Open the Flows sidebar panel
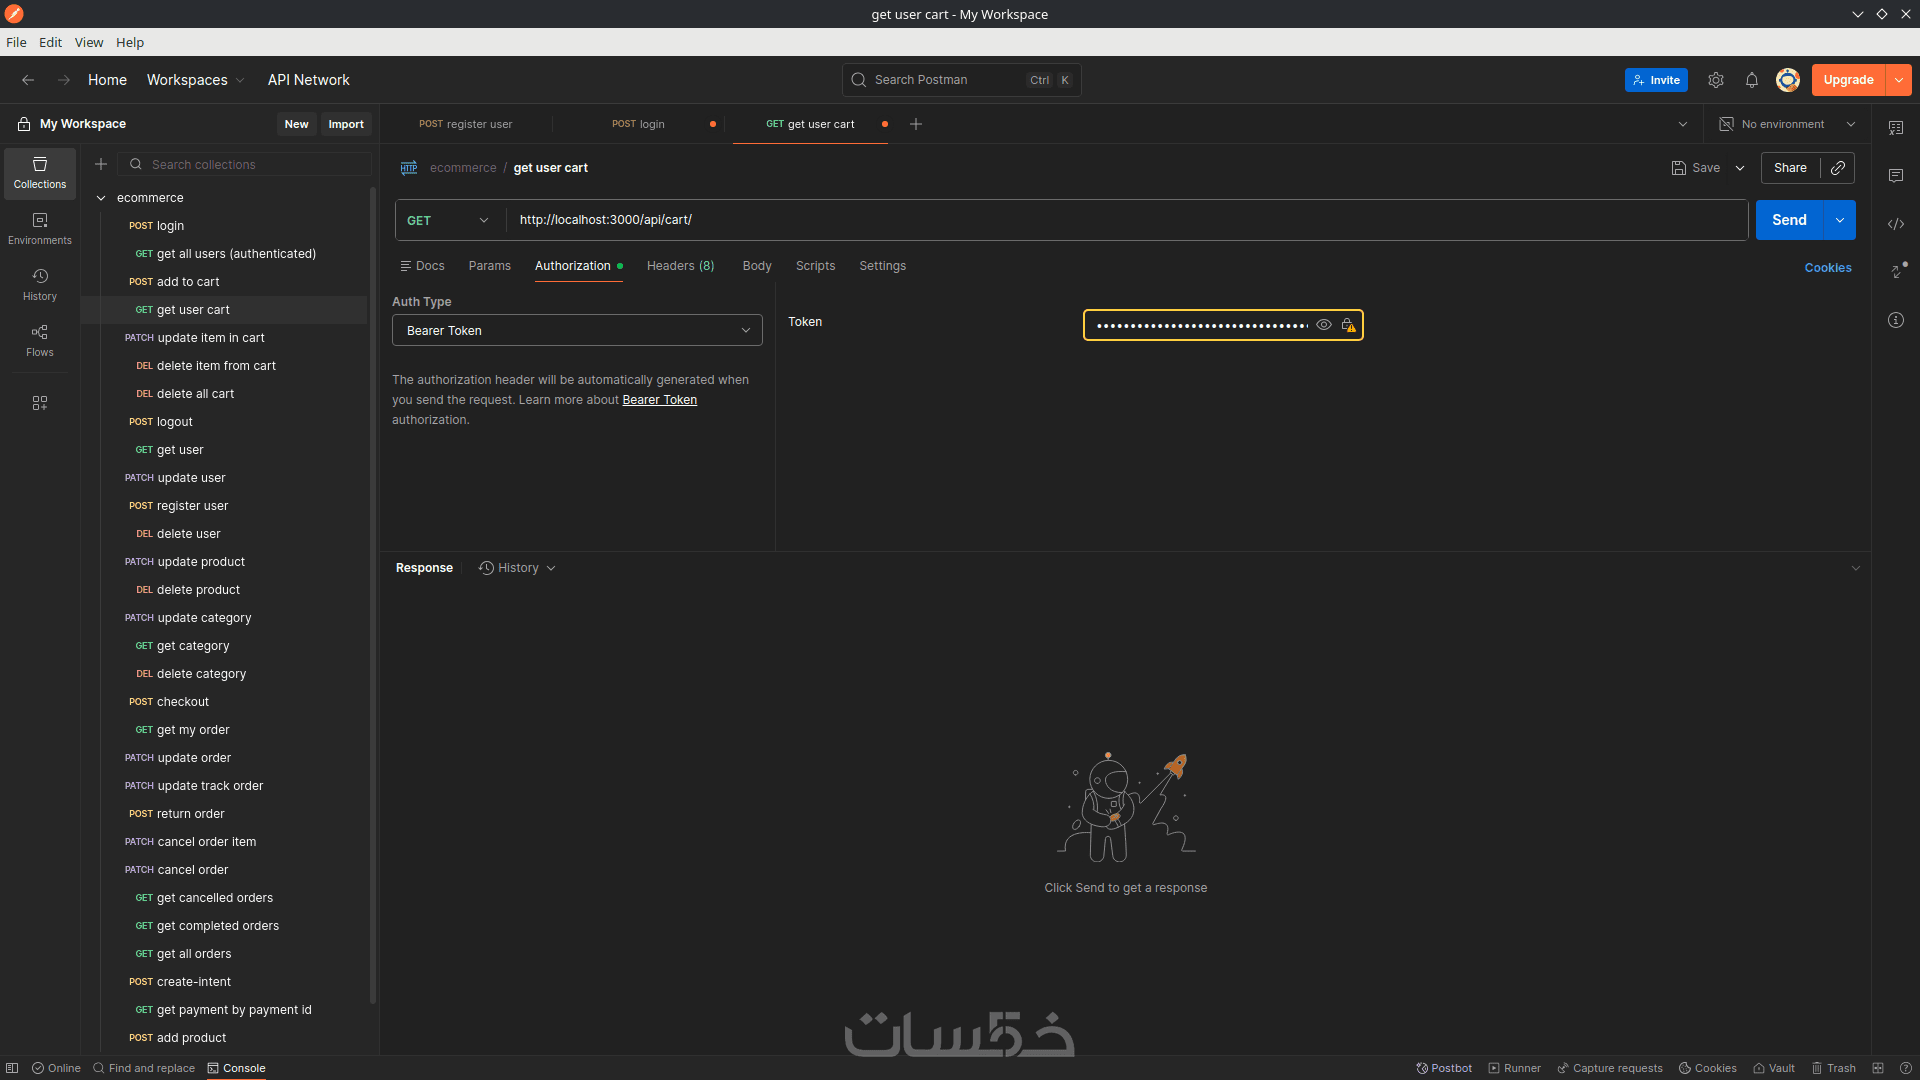Viewport: 1920px width, 1080px height. (x=40, y=340)
